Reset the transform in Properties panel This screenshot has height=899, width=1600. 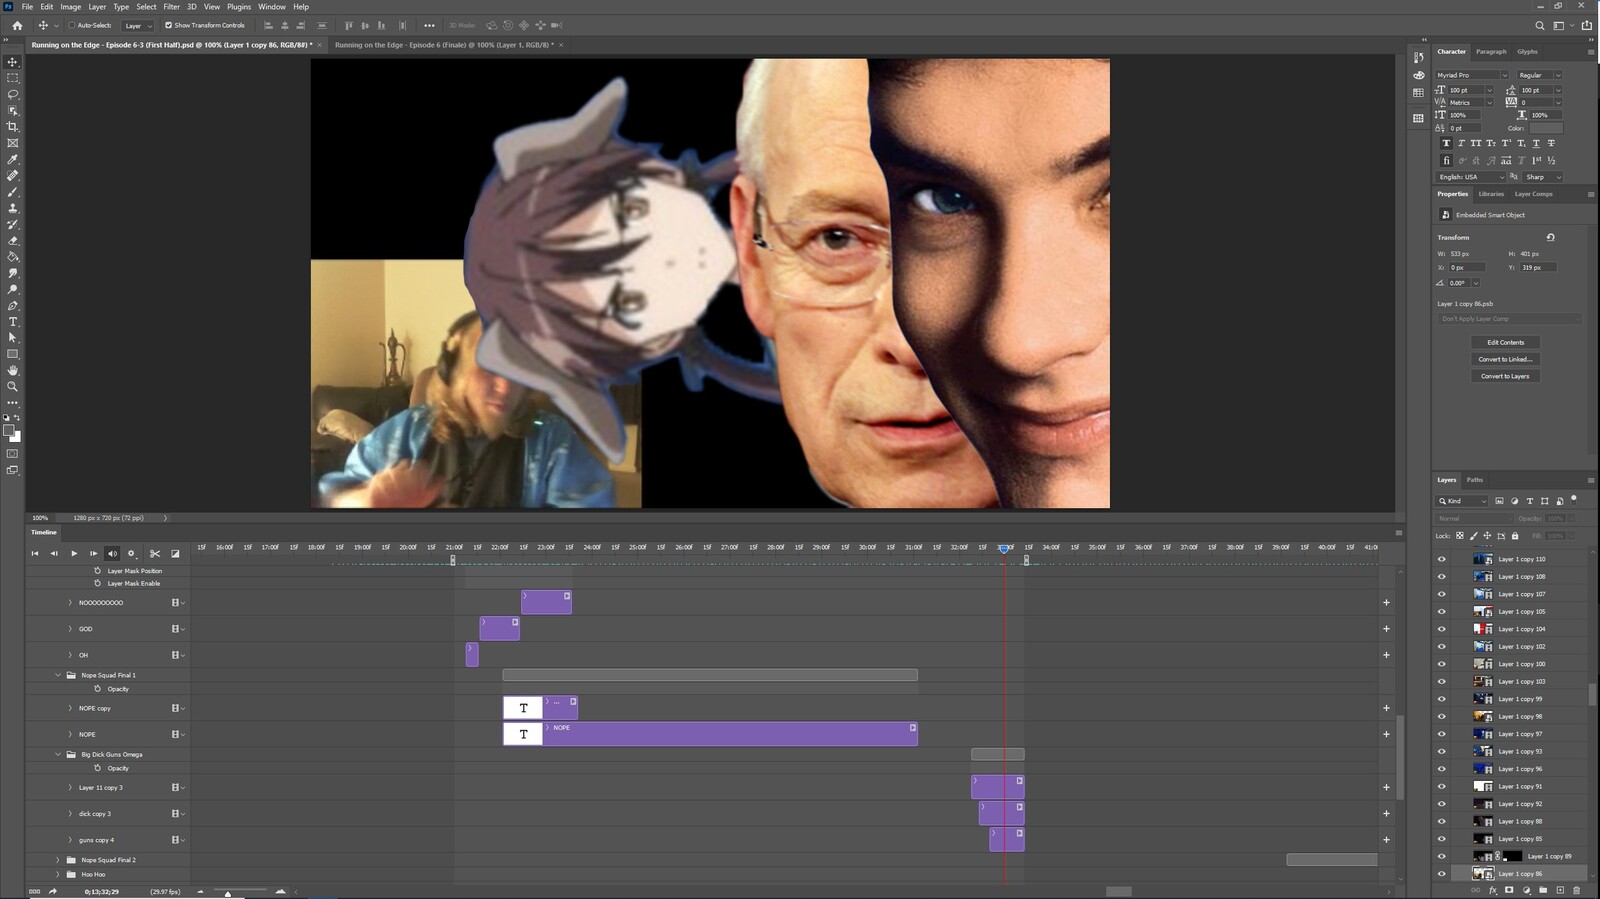click(1550, 237)
